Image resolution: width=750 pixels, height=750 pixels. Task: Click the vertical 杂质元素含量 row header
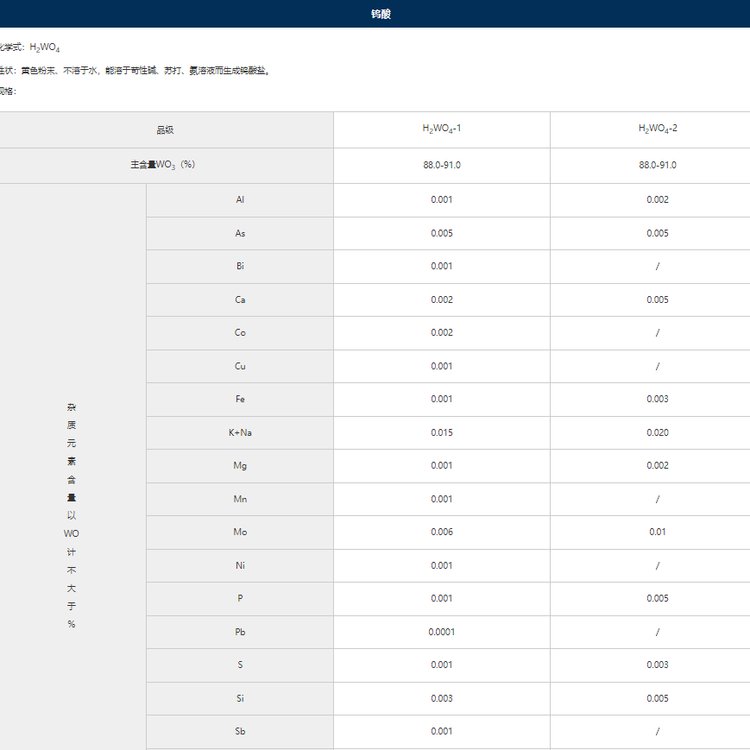72,515
